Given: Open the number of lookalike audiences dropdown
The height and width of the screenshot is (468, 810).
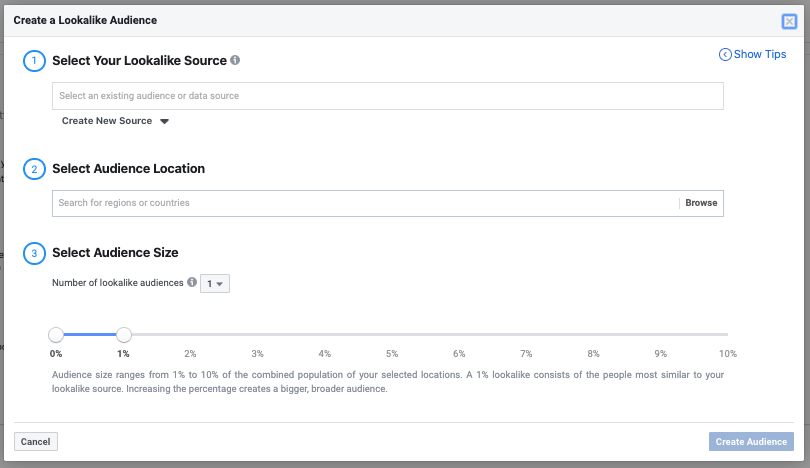Looking at the screenshot, I should point(215,284).
